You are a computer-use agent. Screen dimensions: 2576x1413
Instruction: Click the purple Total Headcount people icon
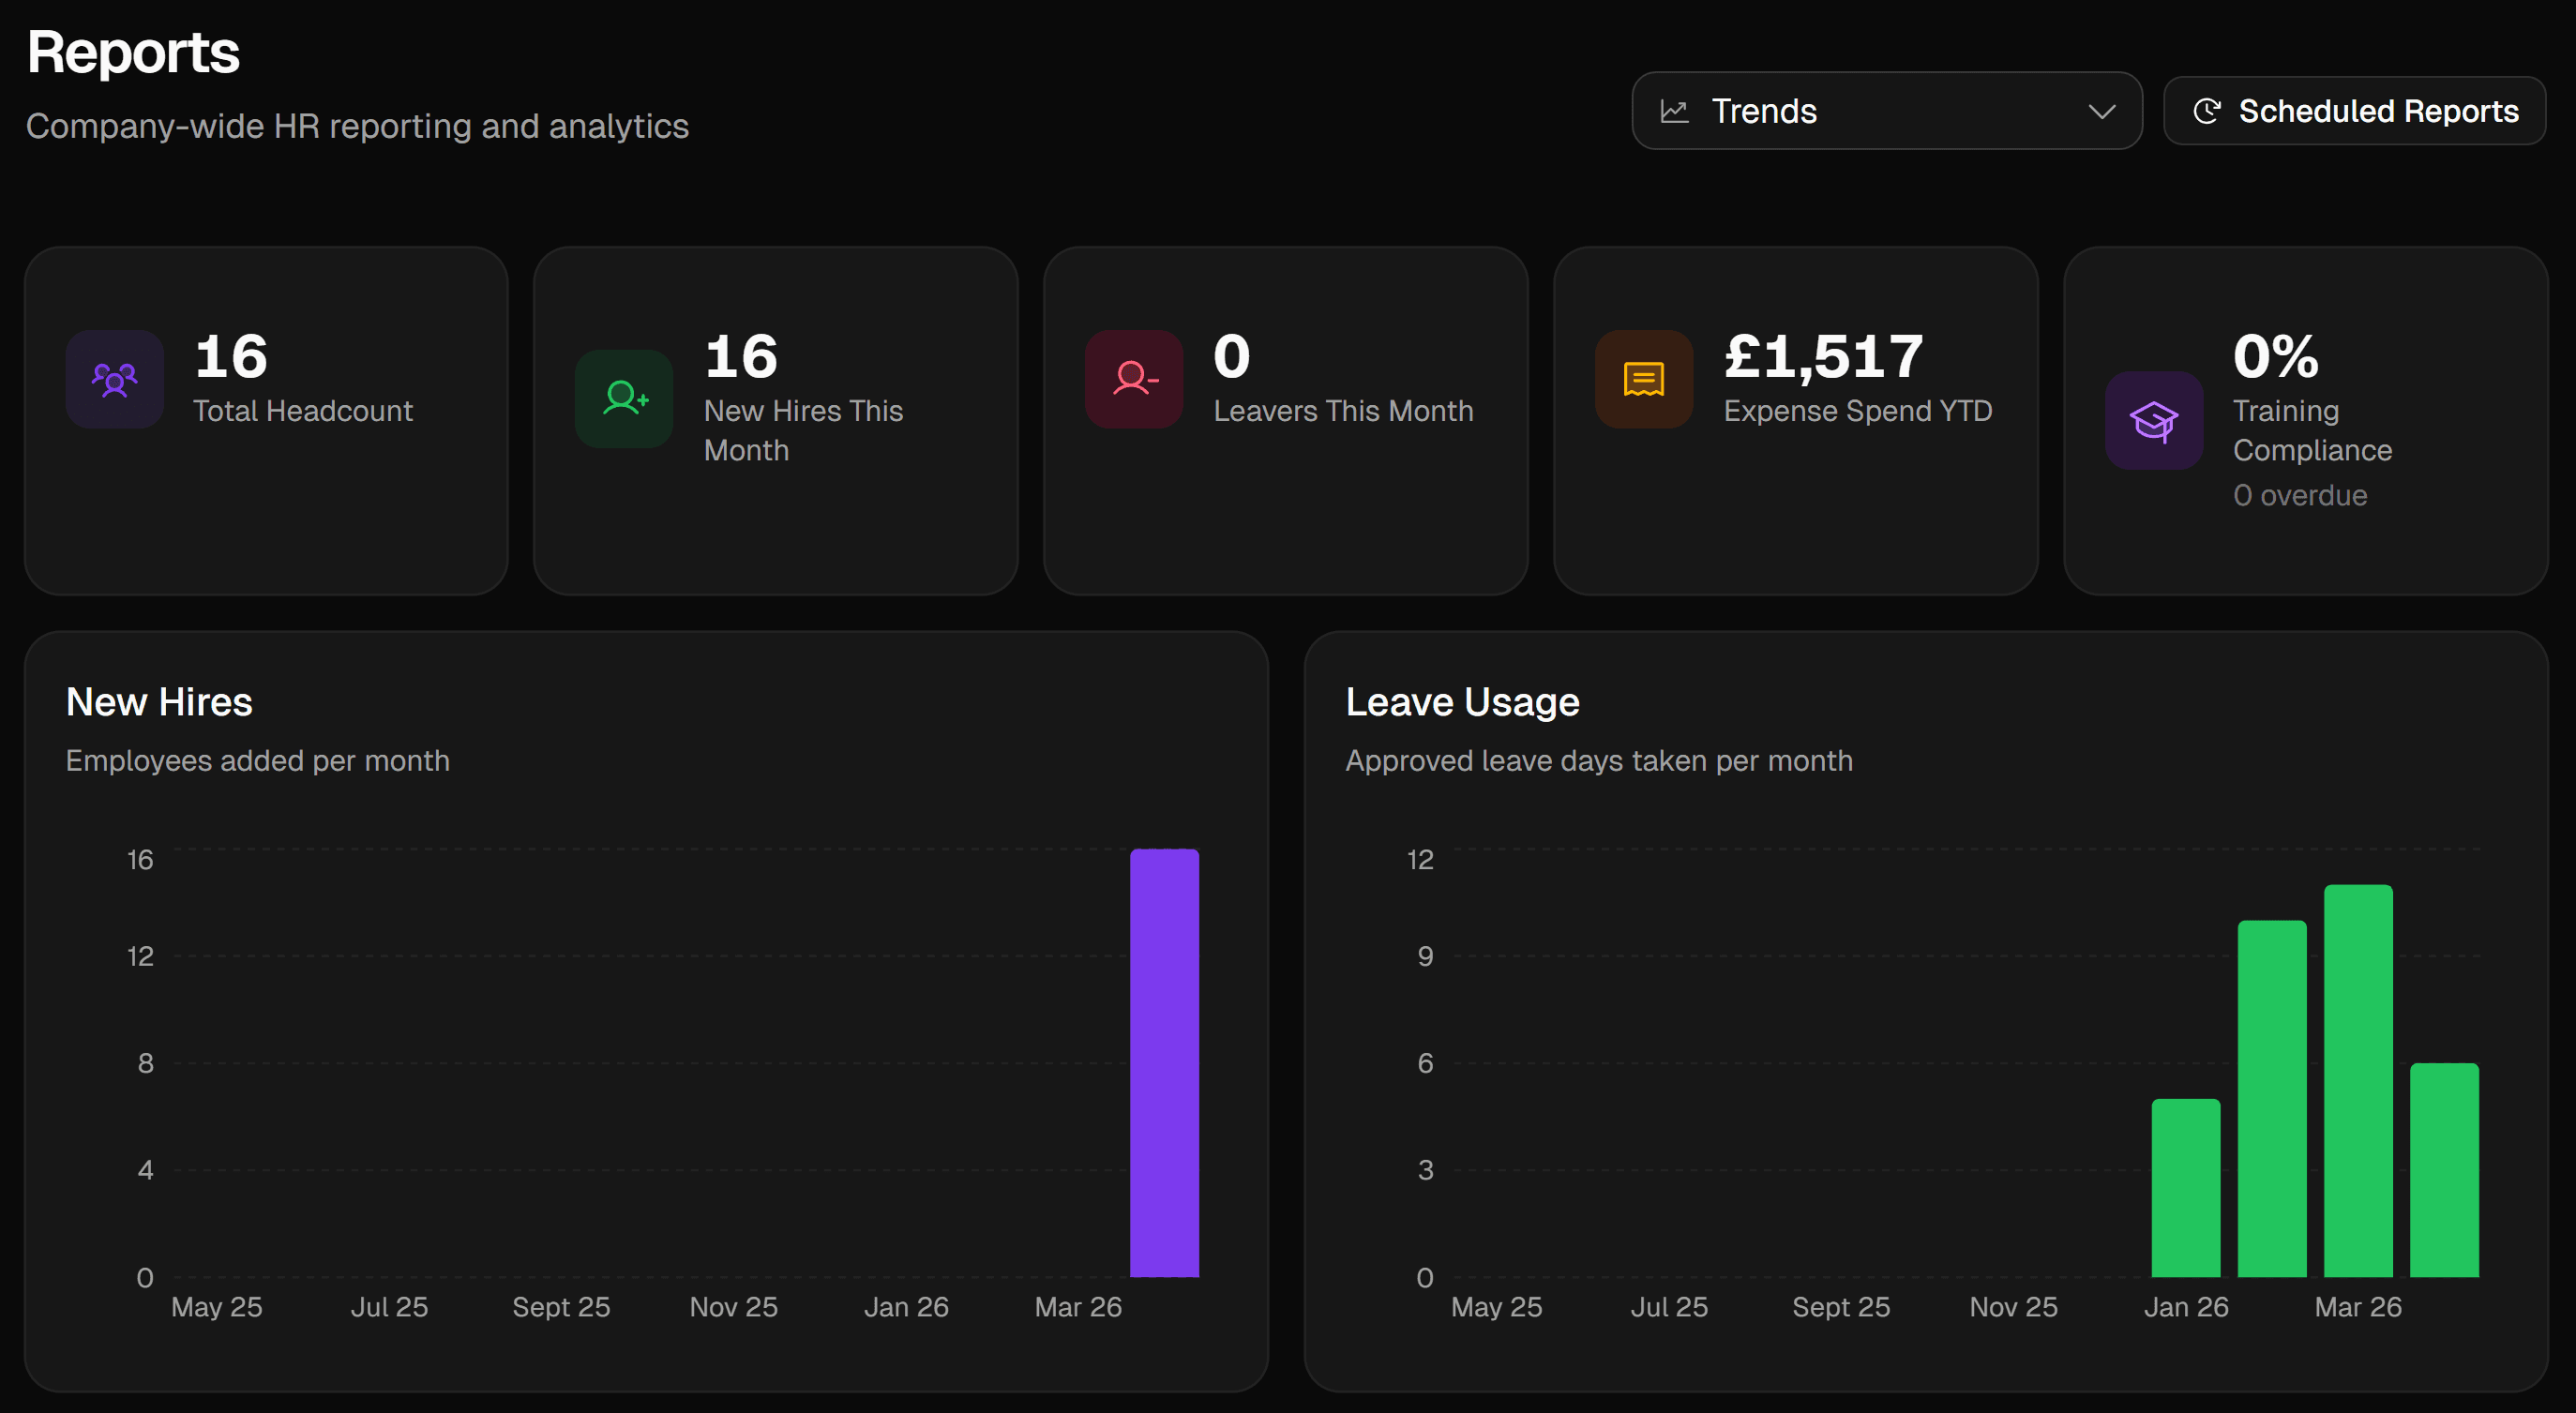pyautogui.click(x=115, y=380)
